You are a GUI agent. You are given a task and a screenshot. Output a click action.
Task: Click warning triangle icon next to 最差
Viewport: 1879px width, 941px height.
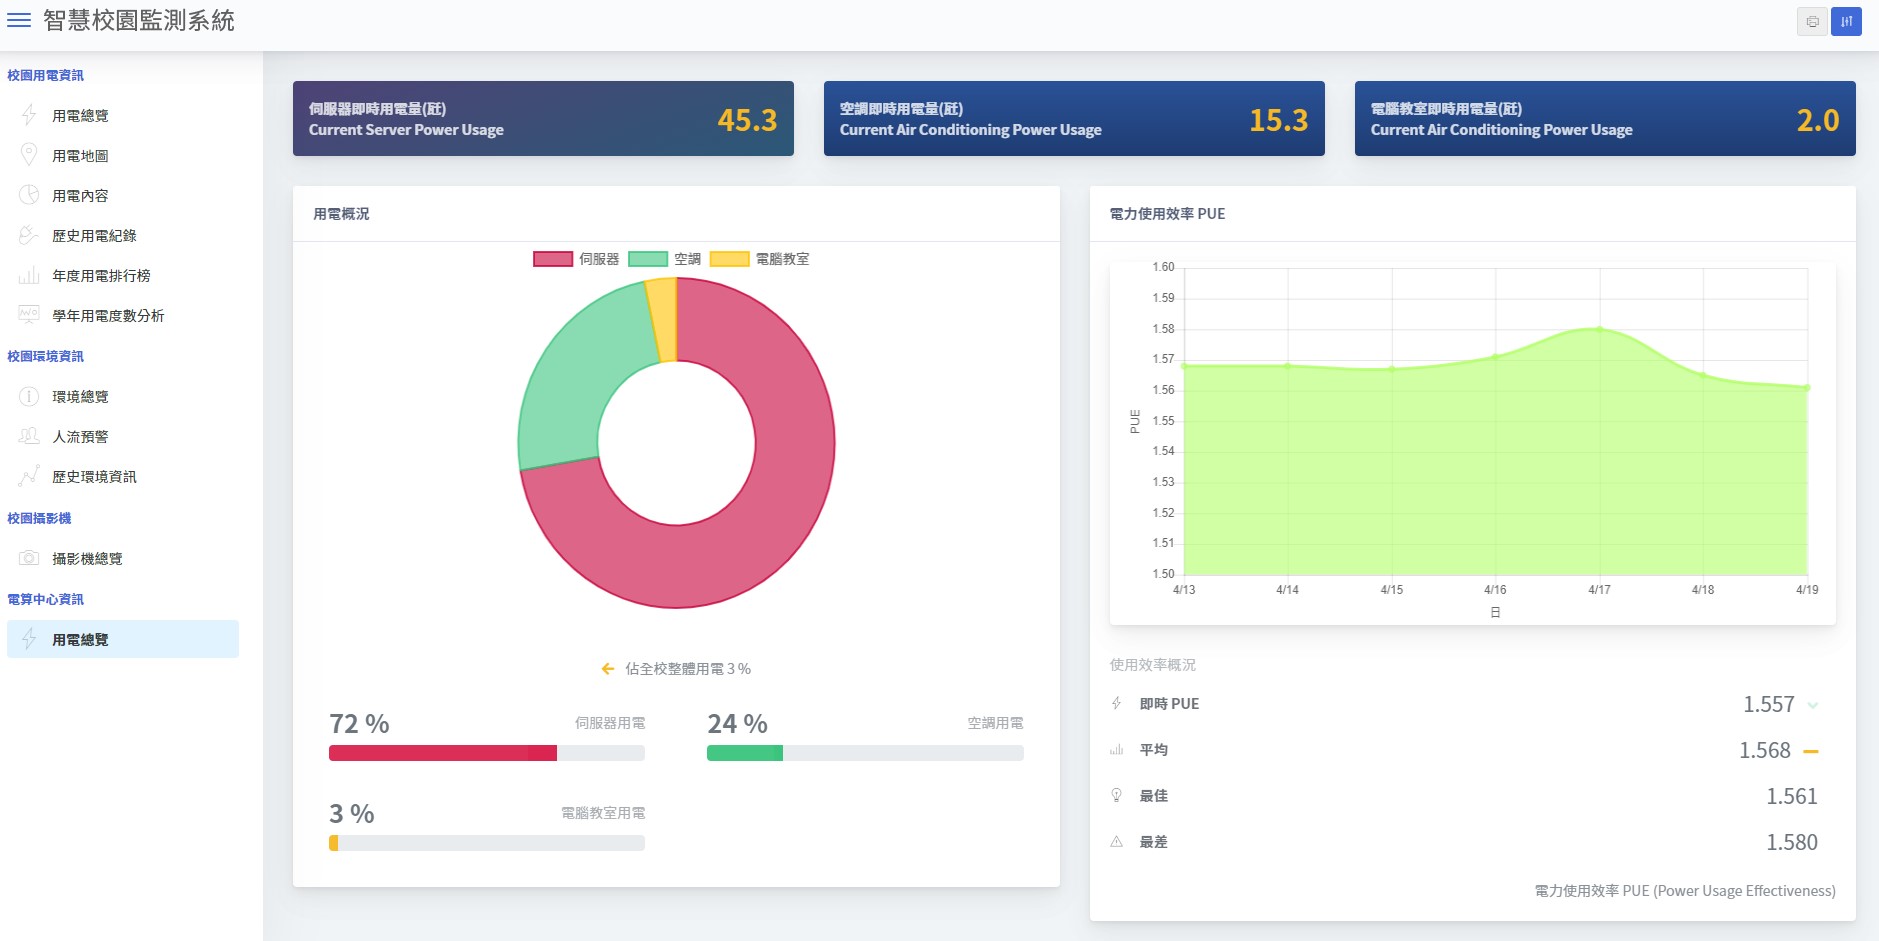coord(1116,841)
